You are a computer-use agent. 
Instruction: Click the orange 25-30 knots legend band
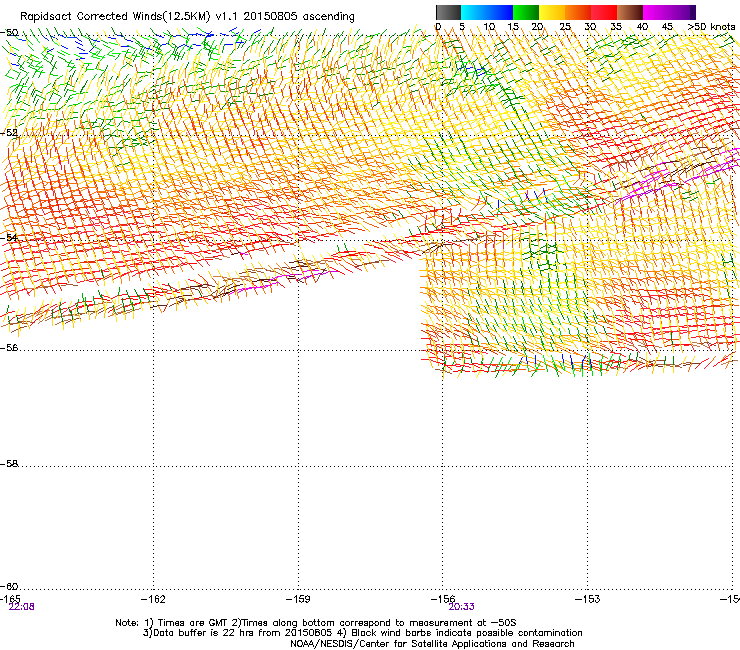[x=578, y=12]
